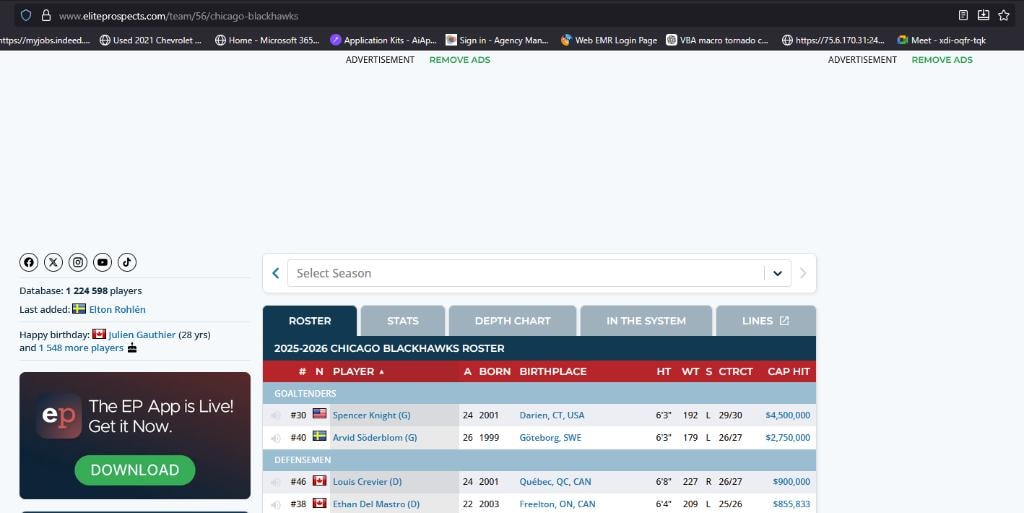The height and width of the screenshot is (513, 1024).
Task: Play name pronunciation for Louis Crevier
Action: (x=276, y=482)
